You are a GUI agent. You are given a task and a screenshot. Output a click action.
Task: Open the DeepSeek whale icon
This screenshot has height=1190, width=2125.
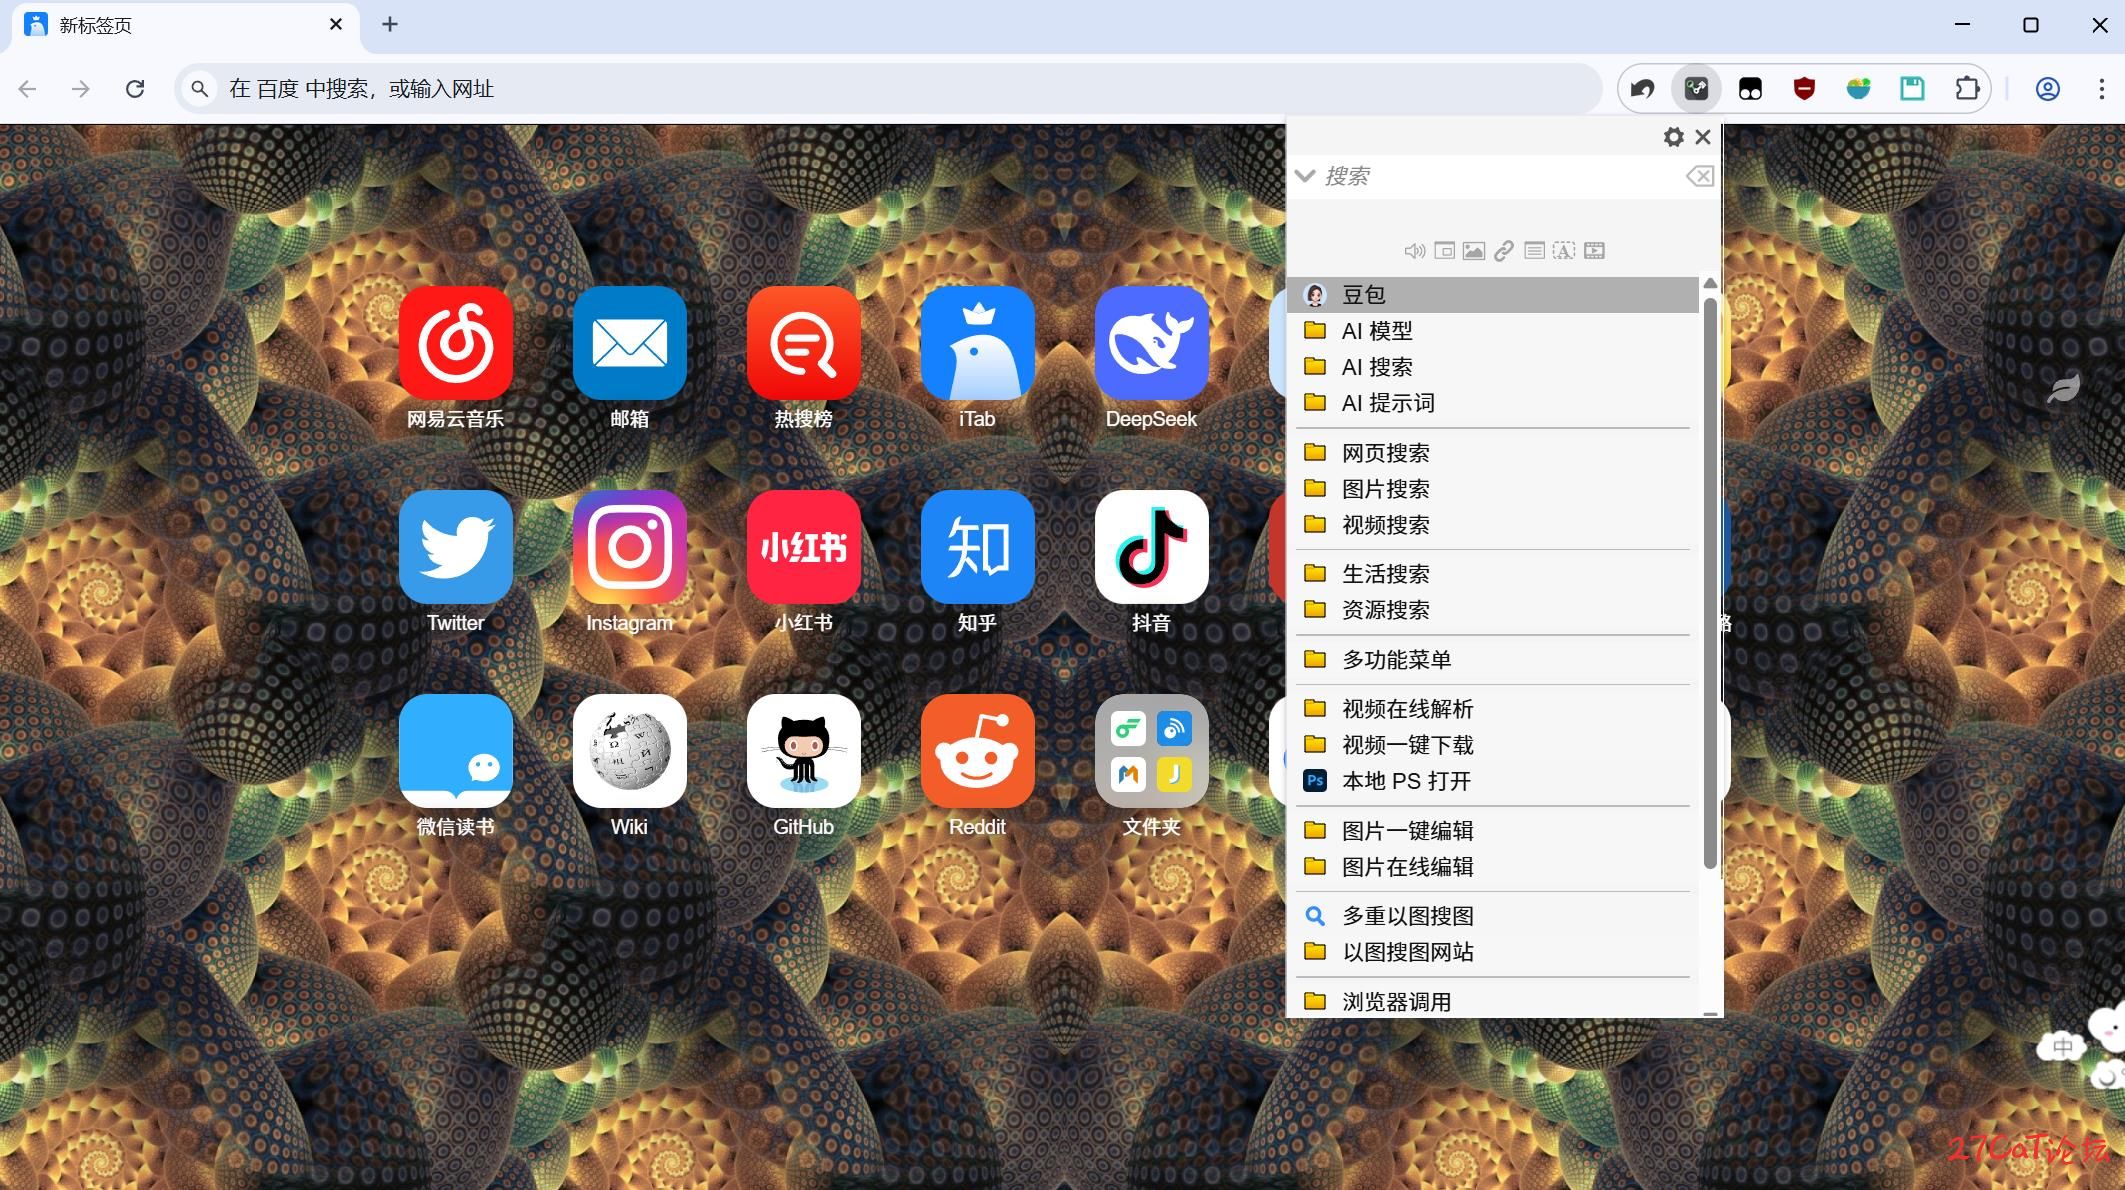[1151, 343]
